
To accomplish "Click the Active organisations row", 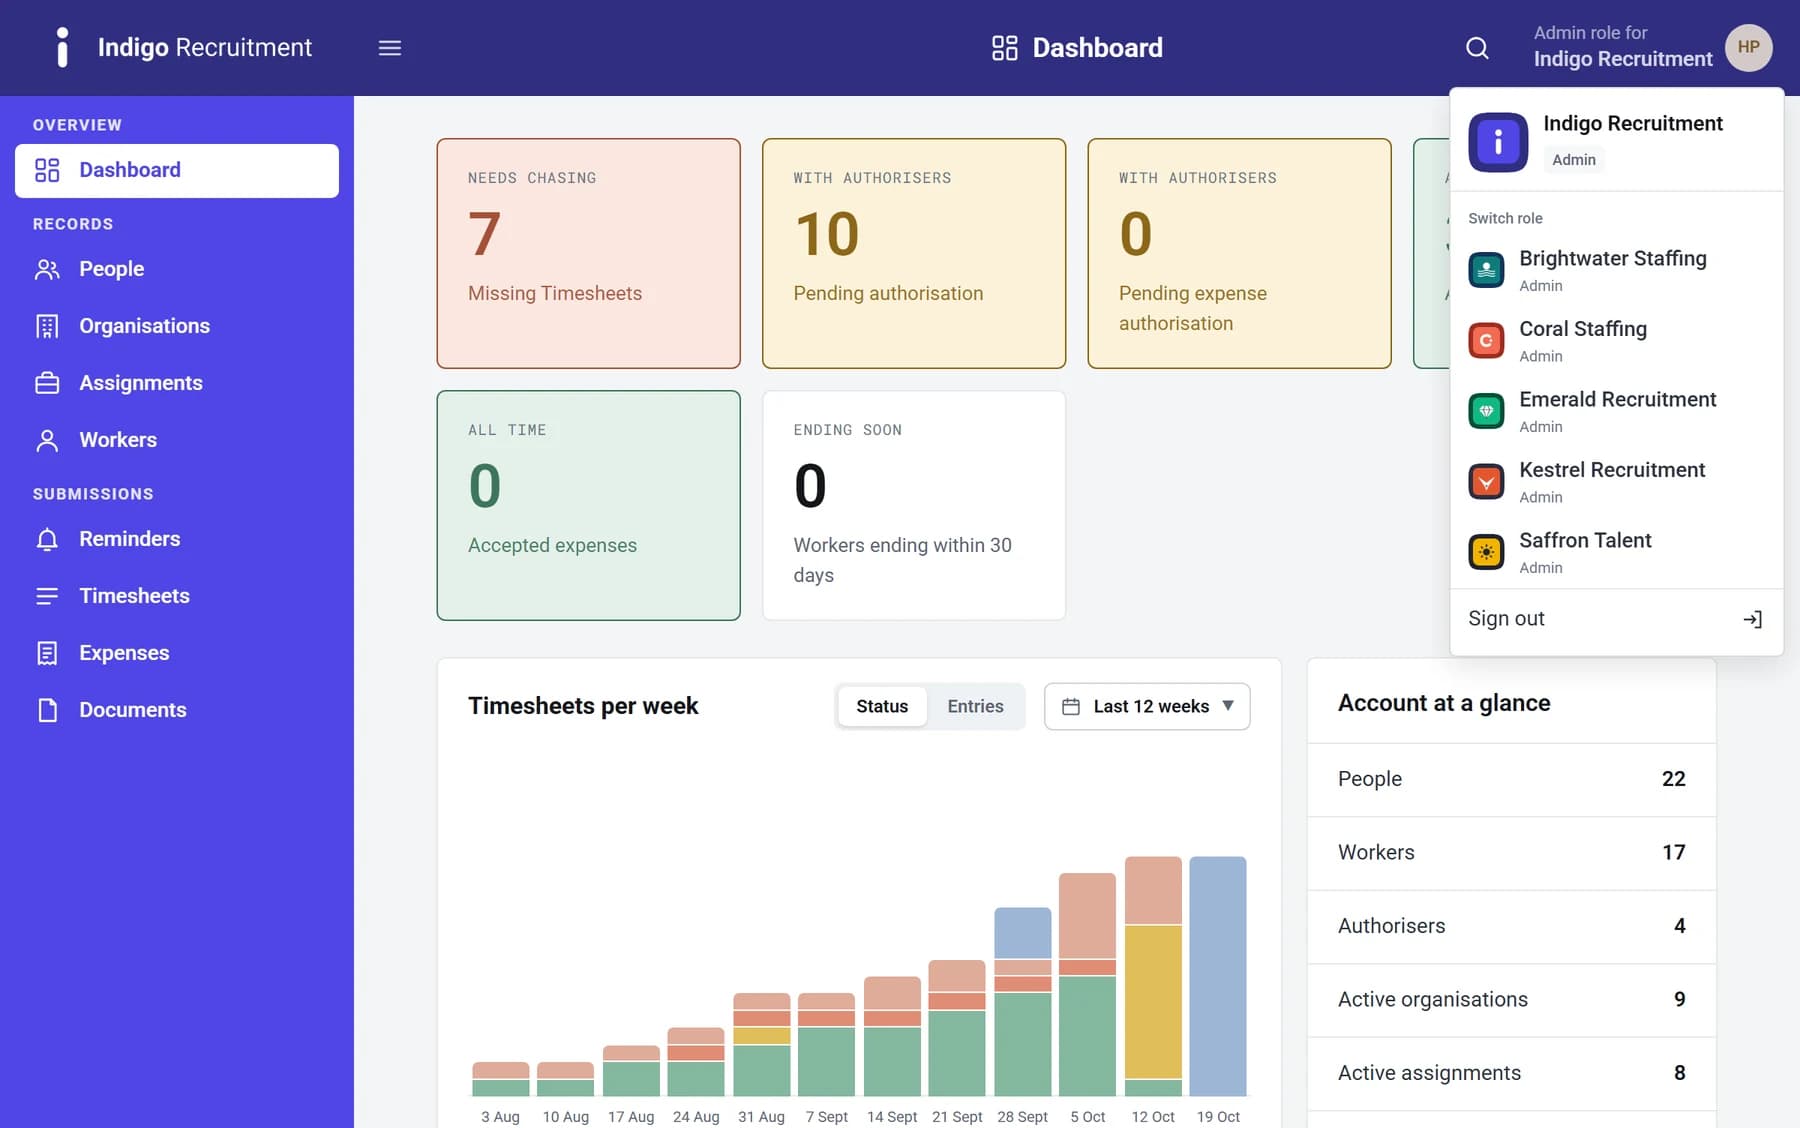I will point(1512,1000).
